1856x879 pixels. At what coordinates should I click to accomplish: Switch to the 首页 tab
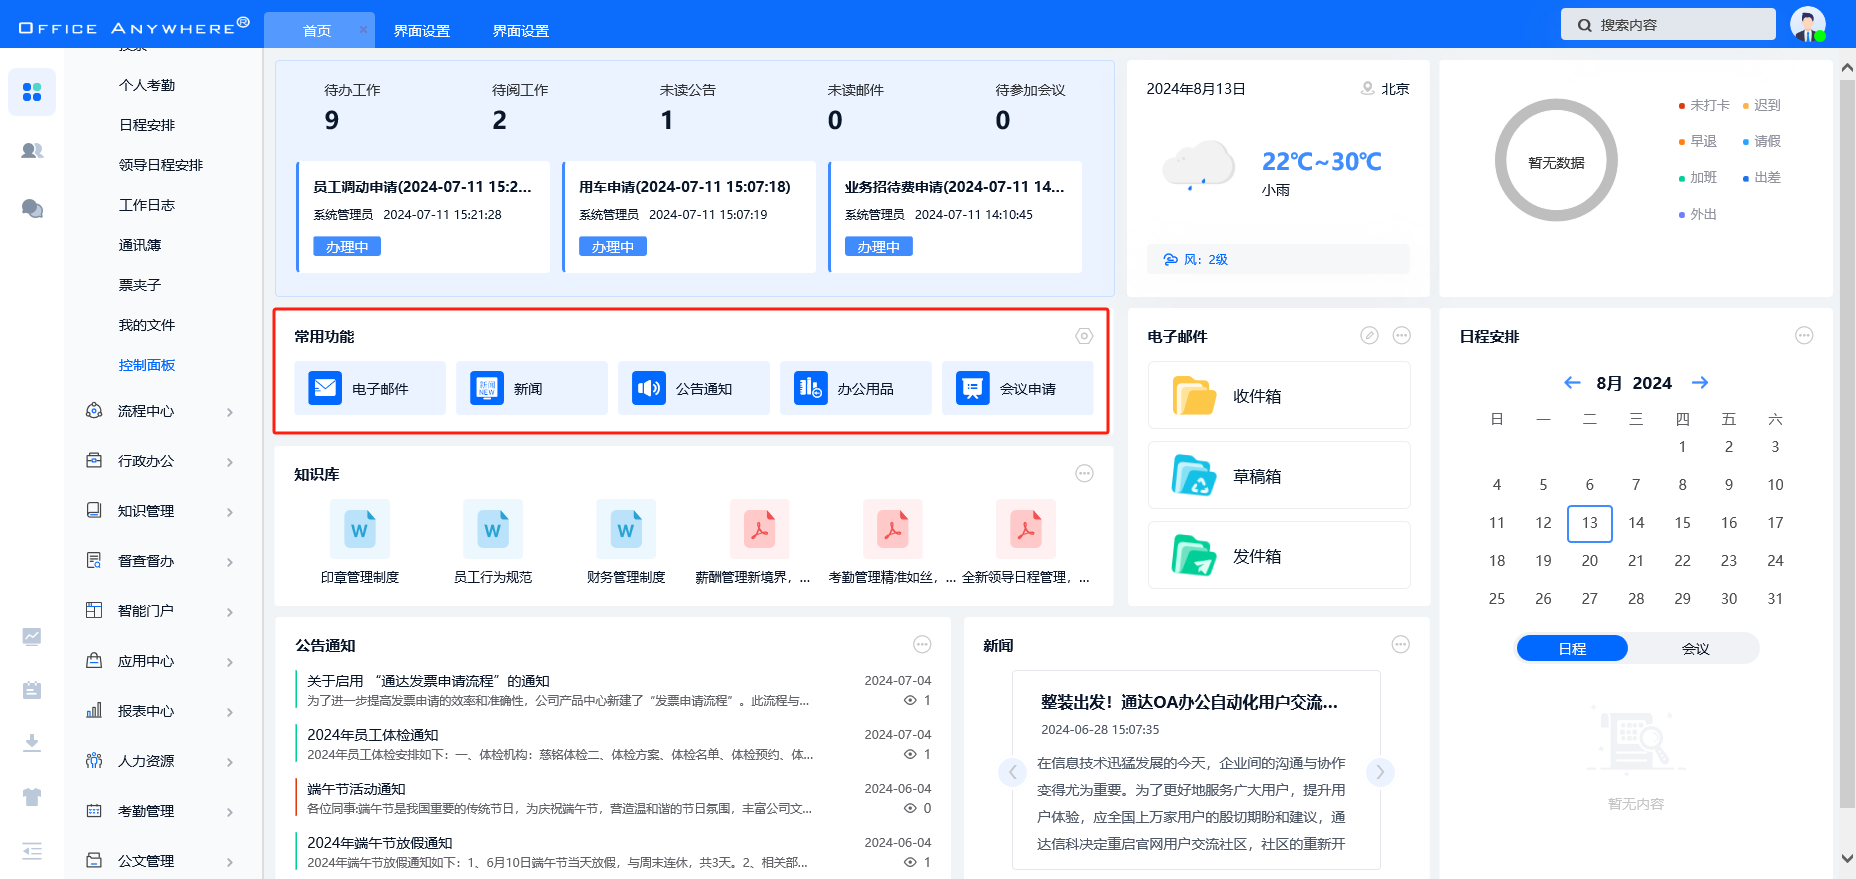click(317, 31)
